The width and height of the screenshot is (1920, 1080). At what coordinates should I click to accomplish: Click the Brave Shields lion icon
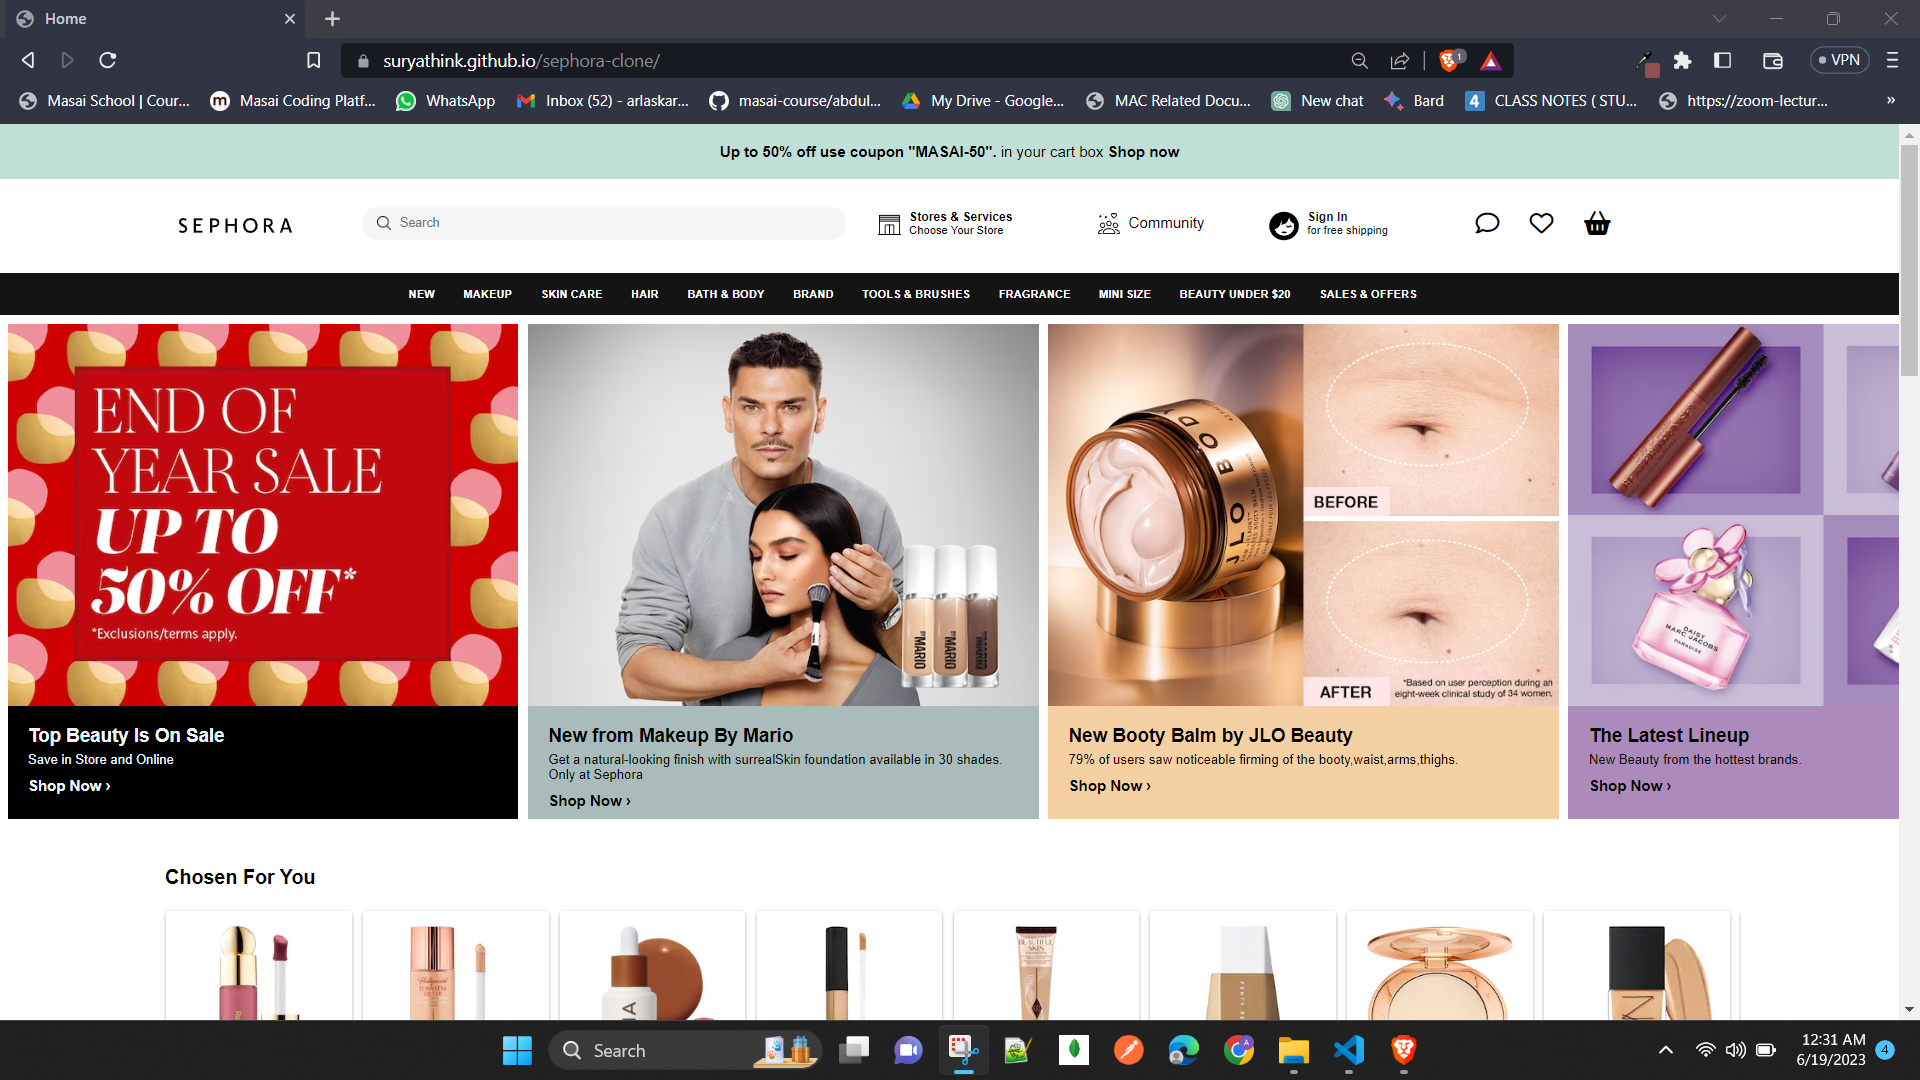click(1448, 61)
